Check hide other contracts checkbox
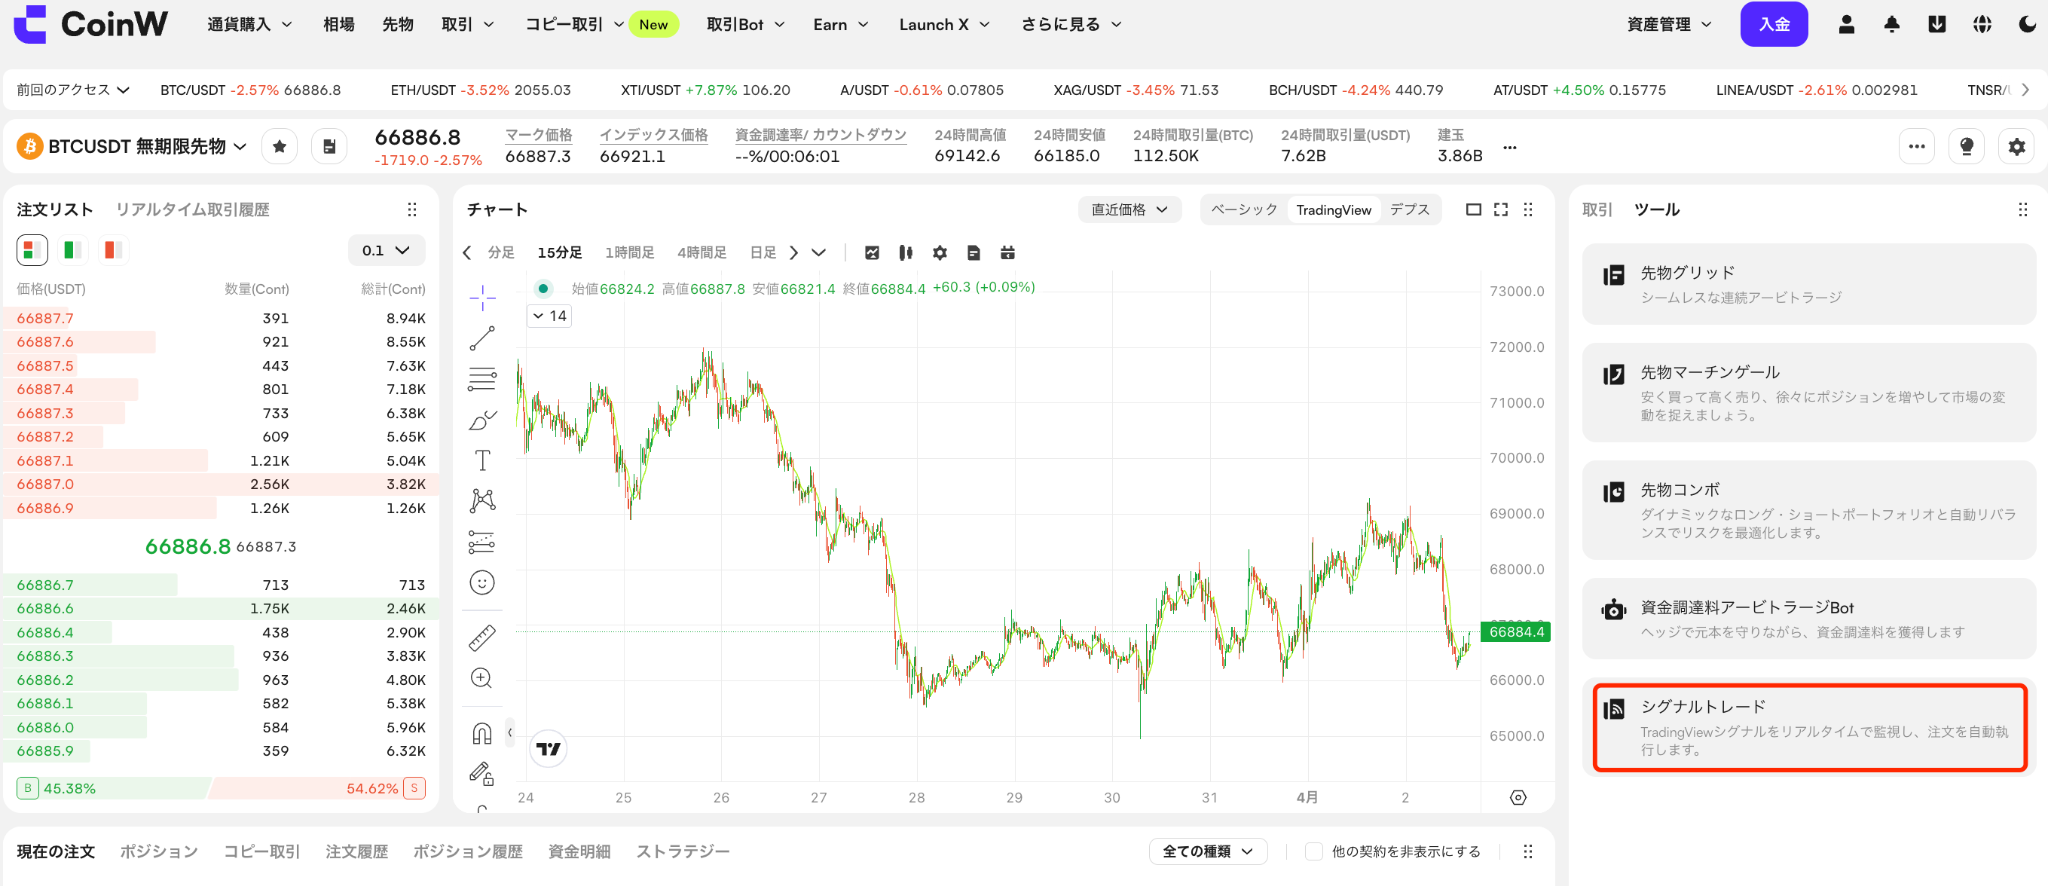This screenshot has width=2048, height=886. pyautogui.click(x=1314, y=851)
